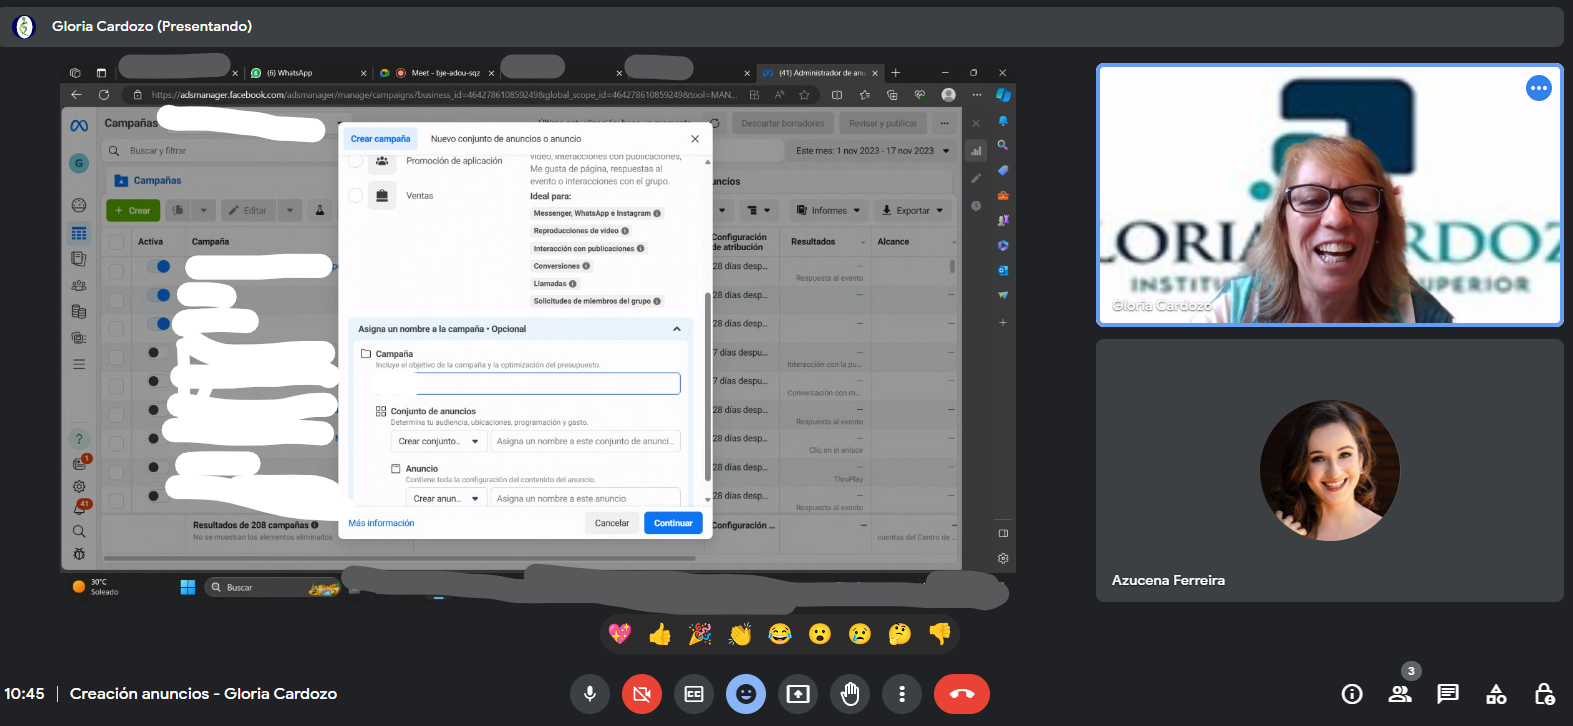
Task: Open the Crear conjunto dropdown
Action: (438, 441)
